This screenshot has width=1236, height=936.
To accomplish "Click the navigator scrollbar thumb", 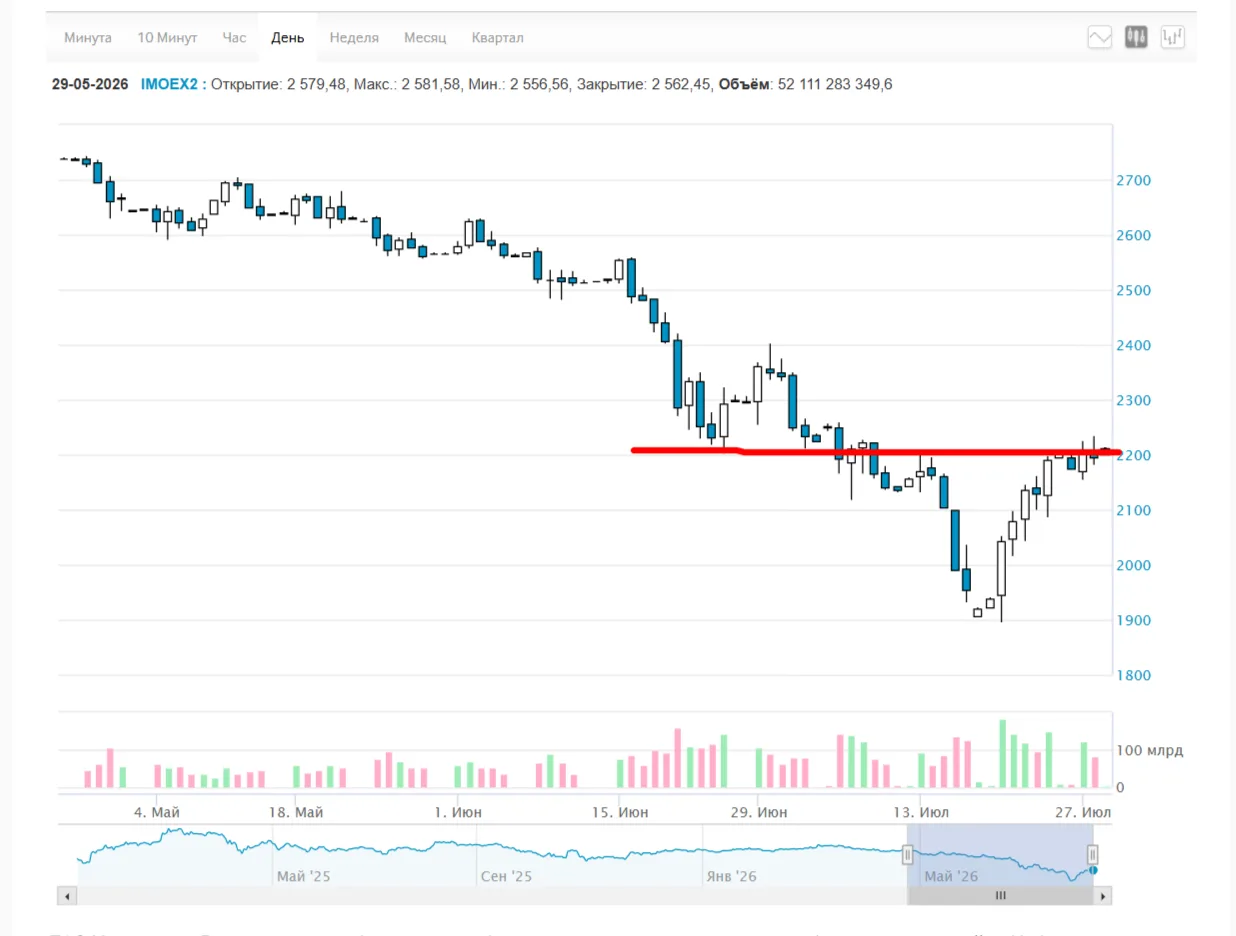I will point(1000,896).
